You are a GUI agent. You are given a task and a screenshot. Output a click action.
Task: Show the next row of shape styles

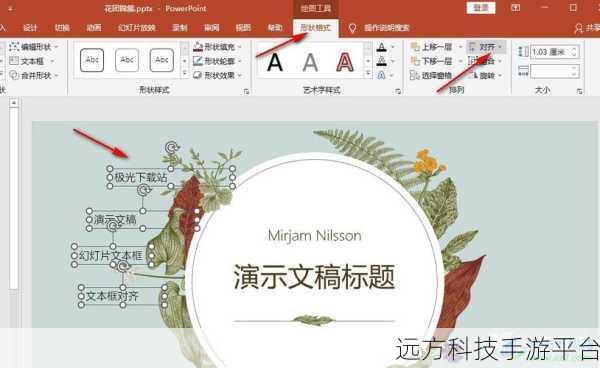[x=185, y=61]
